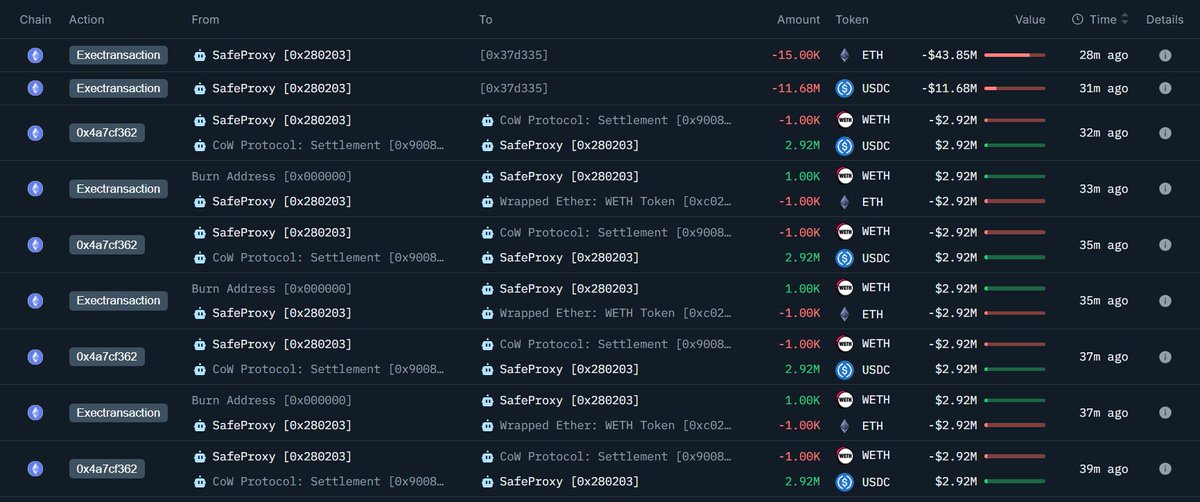The height and width of the screenshot is (502, 1200).
Task: Click the 0x4a7cf362 badge in the 35m ago row
Action: [x=107, y=244]
